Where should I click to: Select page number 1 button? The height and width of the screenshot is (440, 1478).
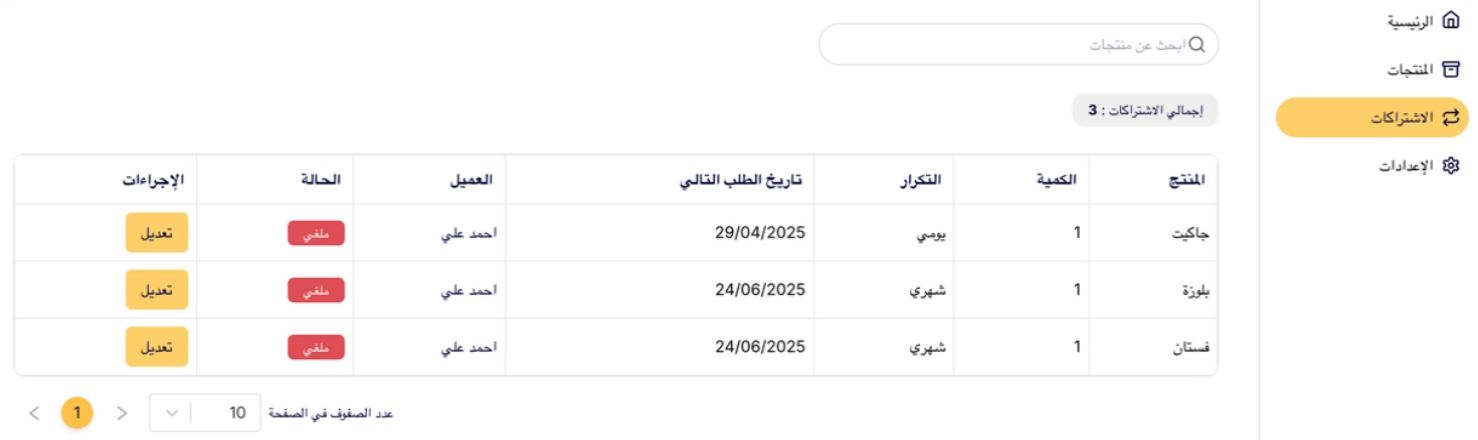coord(77,412)
